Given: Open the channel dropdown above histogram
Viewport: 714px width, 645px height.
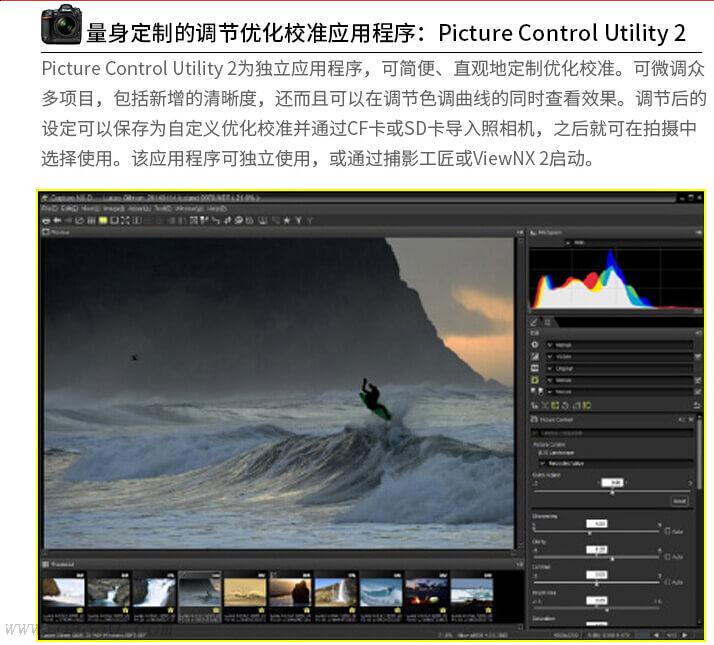Looking at the screenshot, I should pyautogui.click(x=633, y=243).
